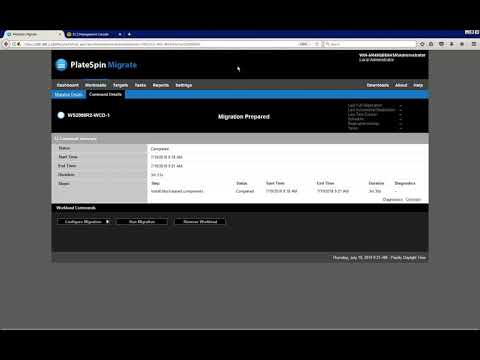Click the footer date and time text
The width and height of the screenshot is (480, 360).
[379, 258]
